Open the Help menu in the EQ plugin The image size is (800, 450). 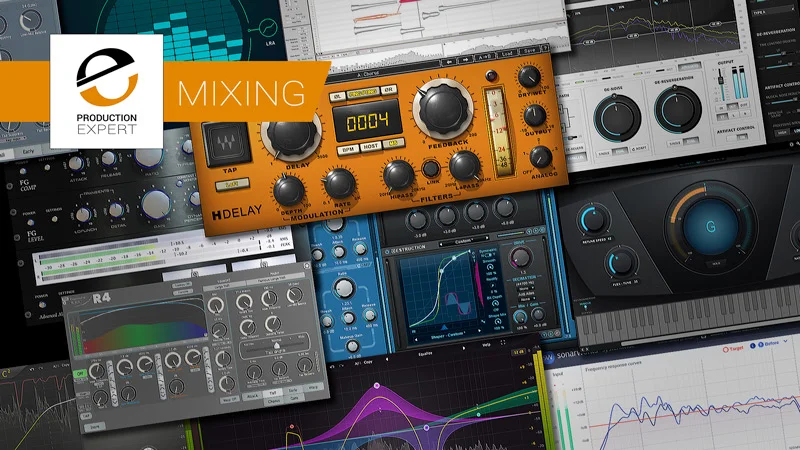click(486, 346)
